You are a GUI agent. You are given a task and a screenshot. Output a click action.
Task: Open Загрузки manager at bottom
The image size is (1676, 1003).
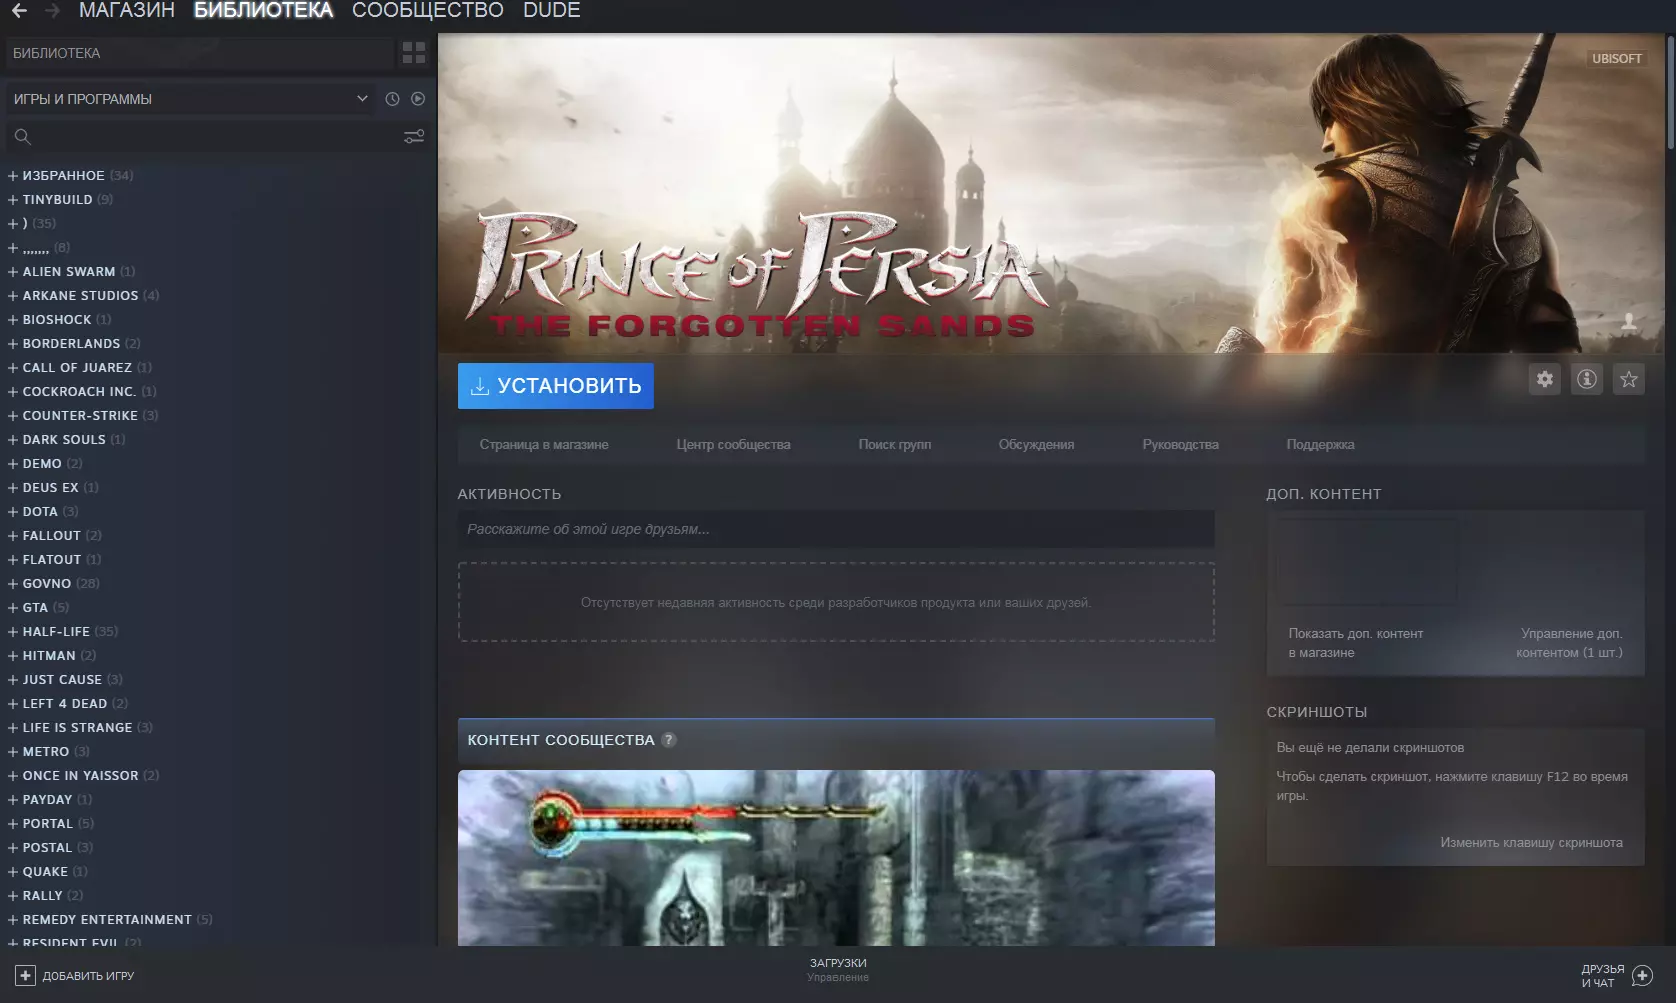(x=838, y=970)
